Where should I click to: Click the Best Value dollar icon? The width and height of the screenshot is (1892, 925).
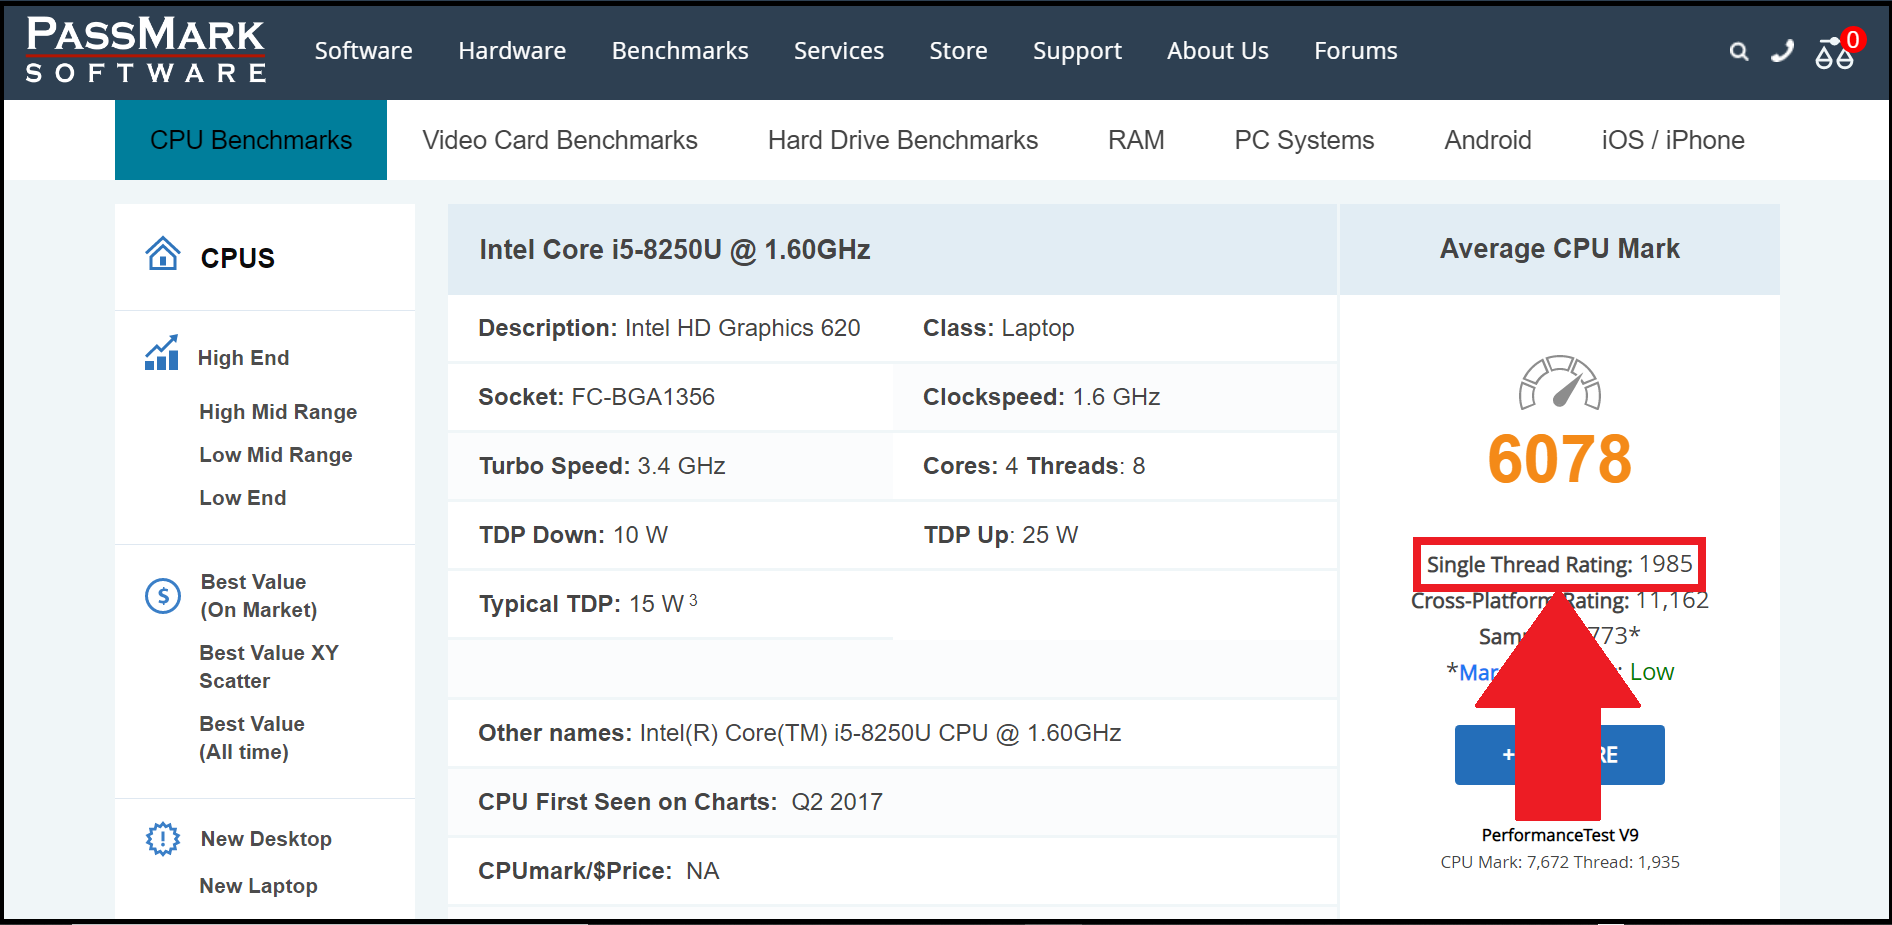click(162, 595)
